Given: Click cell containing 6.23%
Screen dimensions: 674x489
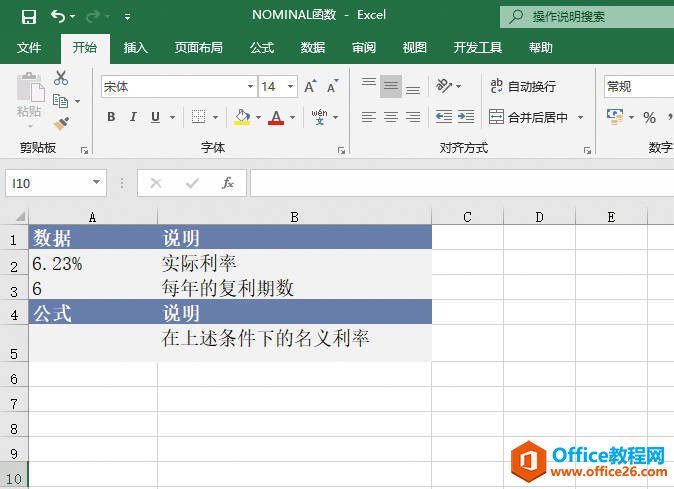Looking at the screenshot, I should click(93, 263).
